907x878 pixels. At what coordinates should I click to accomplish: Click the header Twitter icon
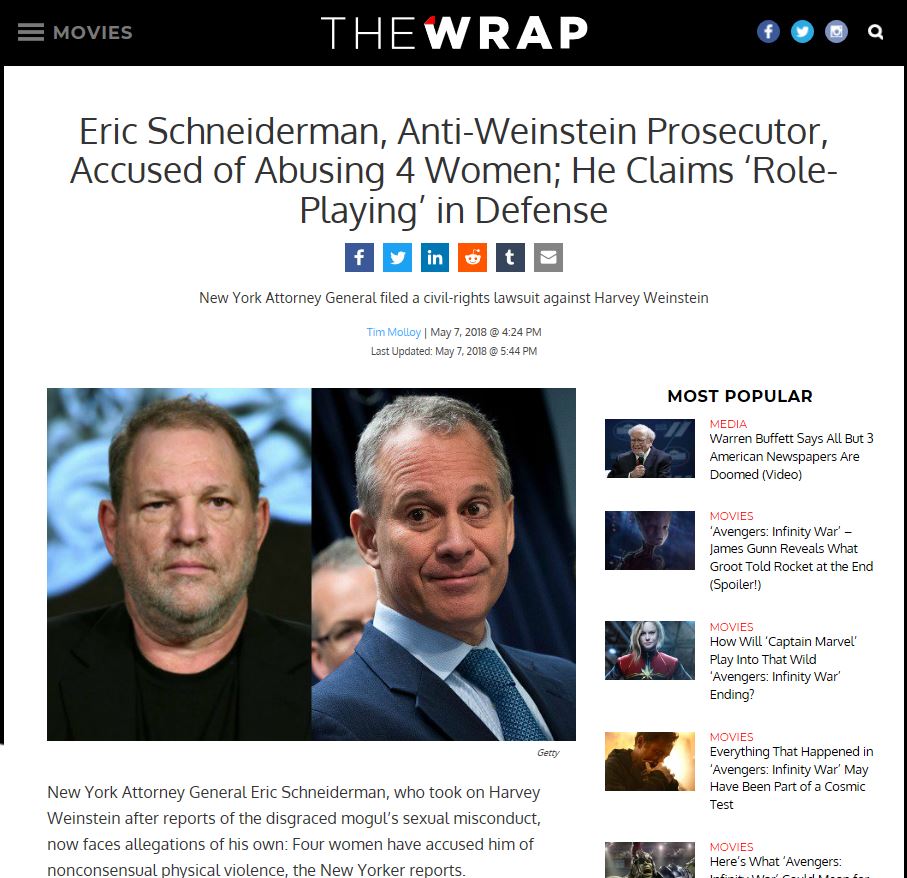(x=802, y=31)
